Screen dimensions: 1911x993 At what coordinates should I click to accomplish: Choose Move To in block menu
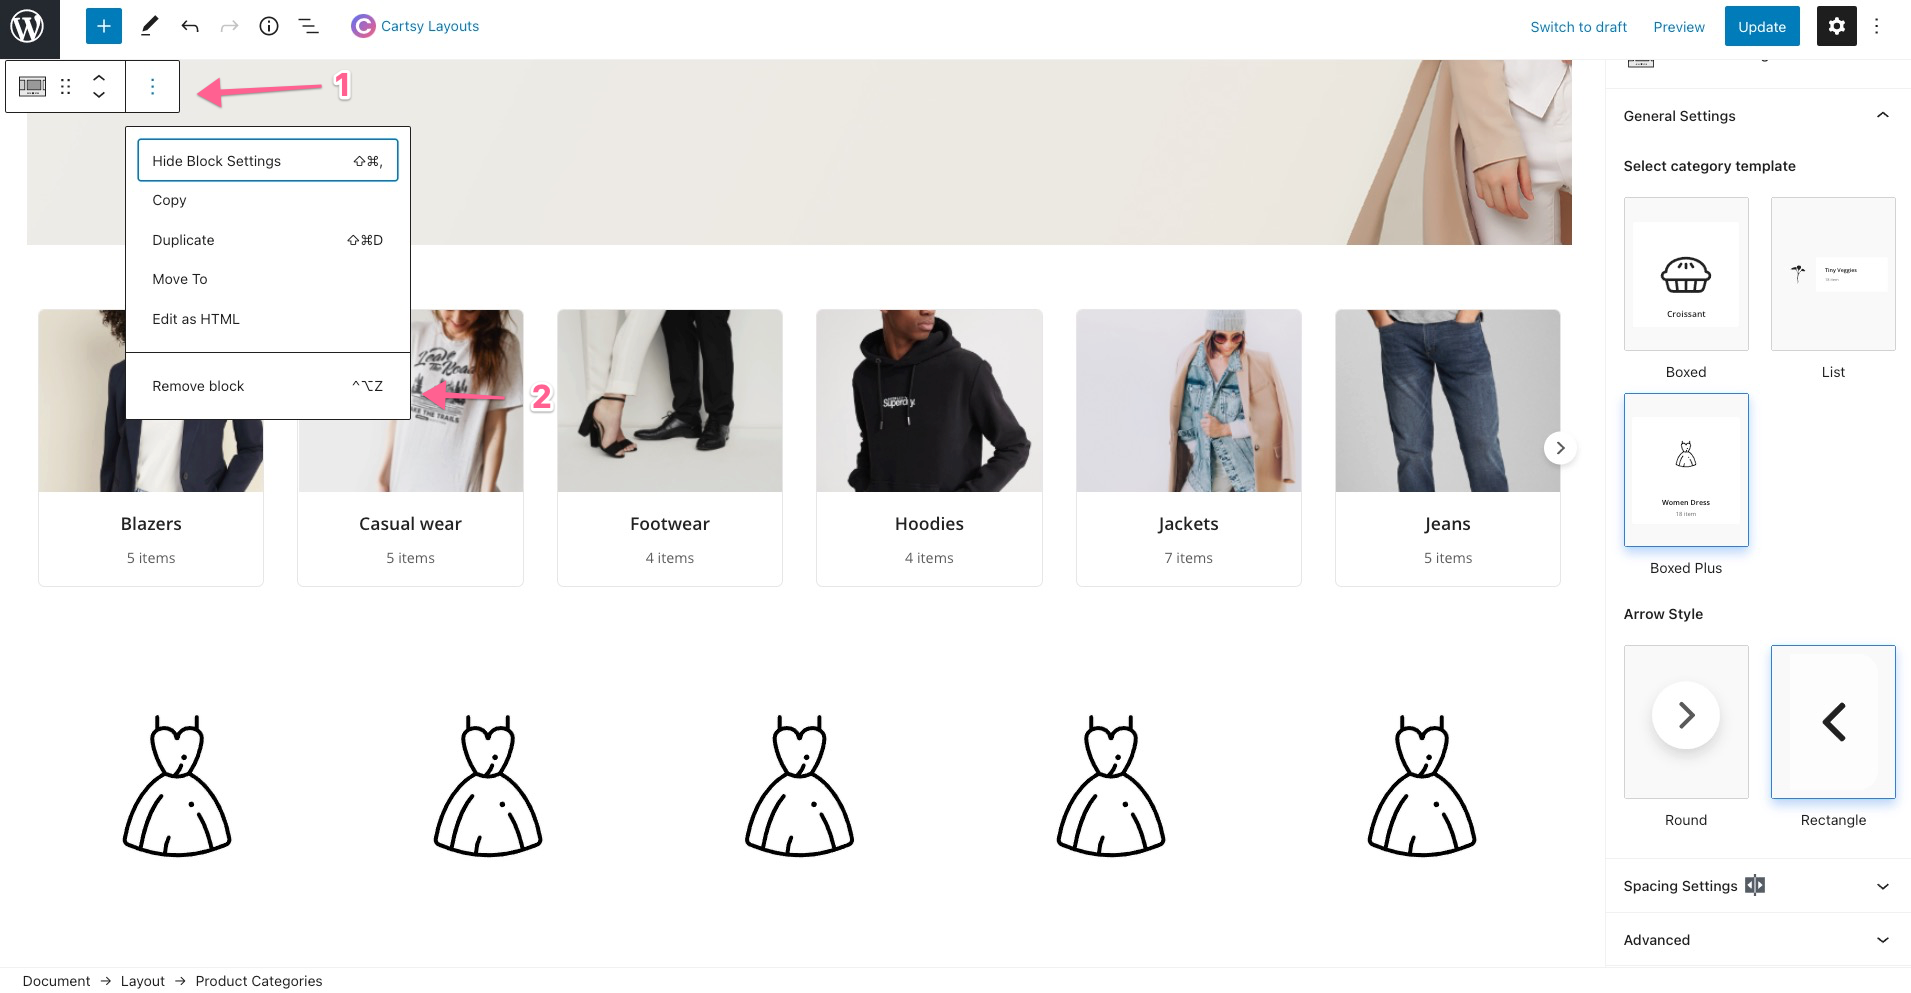click(x=268, y=279)
